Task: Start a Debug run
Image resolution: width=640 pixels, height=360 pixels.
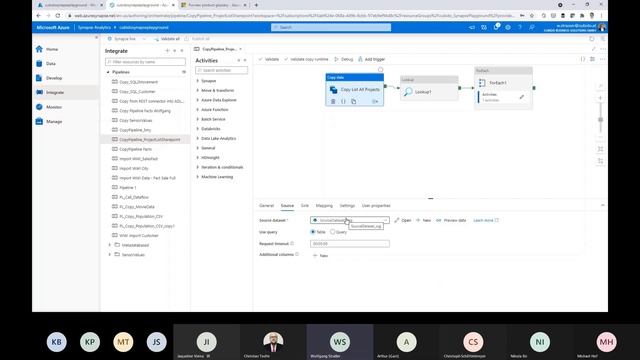Action: pos(344,59)
